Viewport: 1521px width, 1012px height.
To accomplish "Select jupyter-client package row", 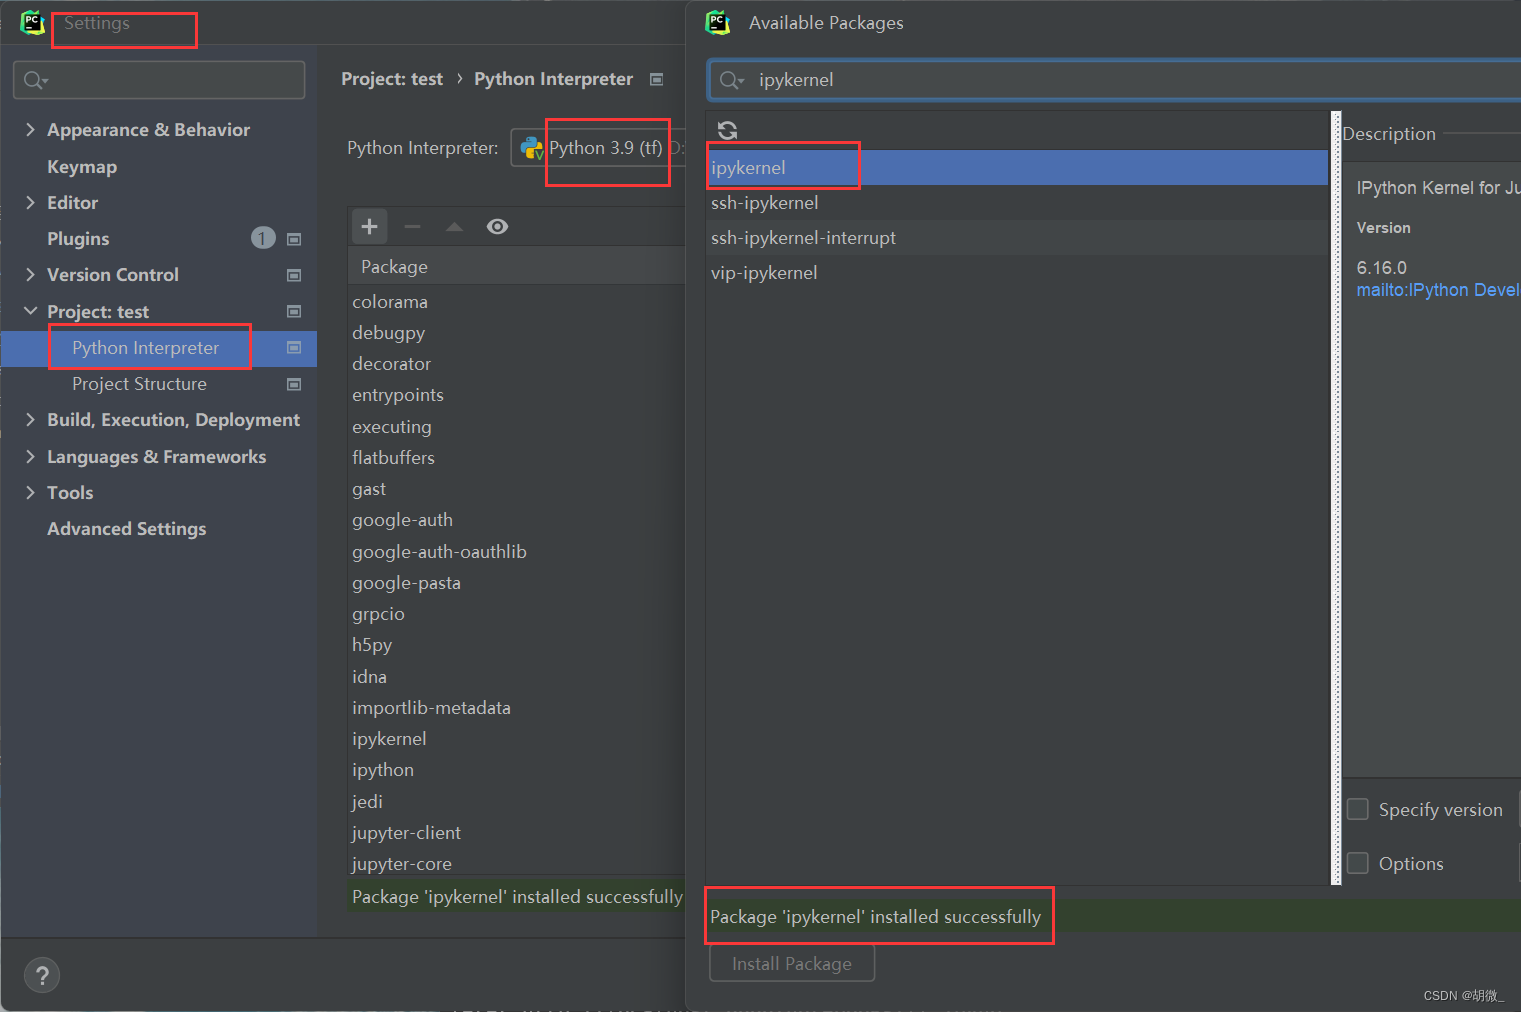I will (x=516, y=833).
